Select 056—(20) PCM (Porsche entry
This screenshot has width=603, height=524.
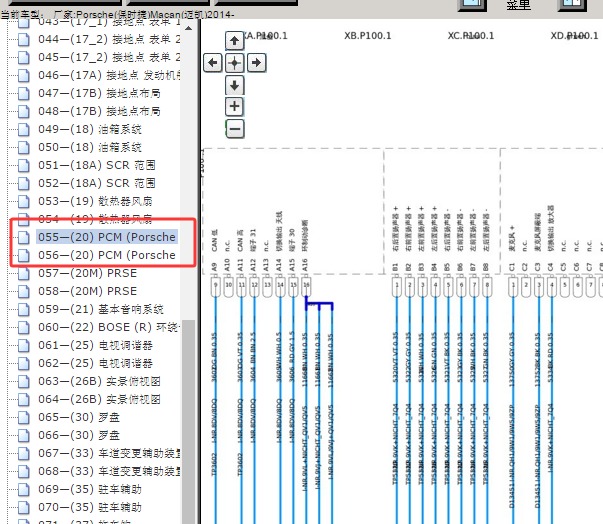[107, 255]
